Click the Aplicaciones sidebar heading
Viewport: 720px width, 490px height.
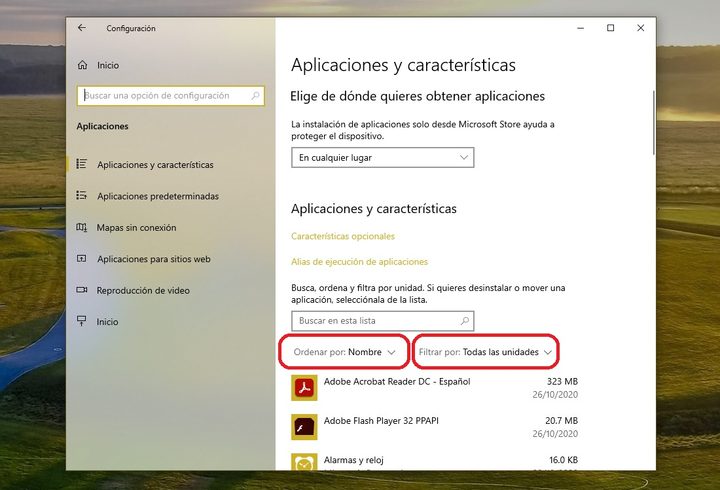[x=102, y=126]
